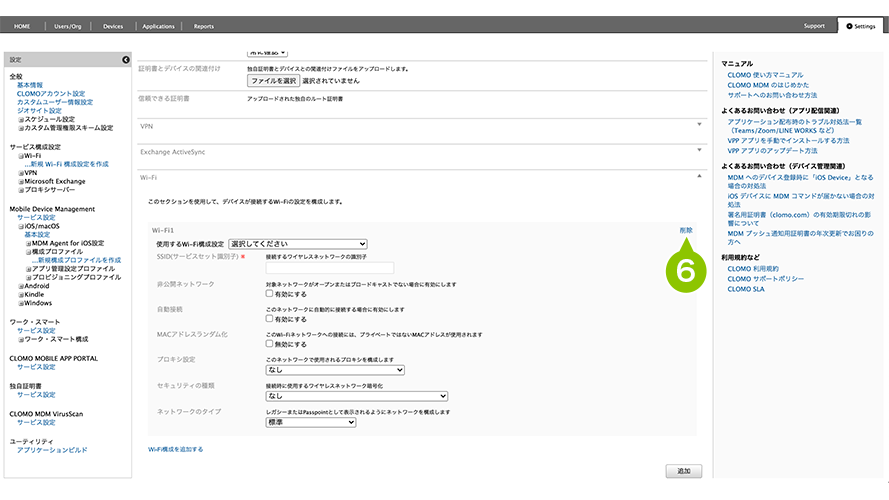Click the Wi-Fi構成を追加する link
This screenshot has width=889, height=500.
pyautogui.click(x=175, y=449)
